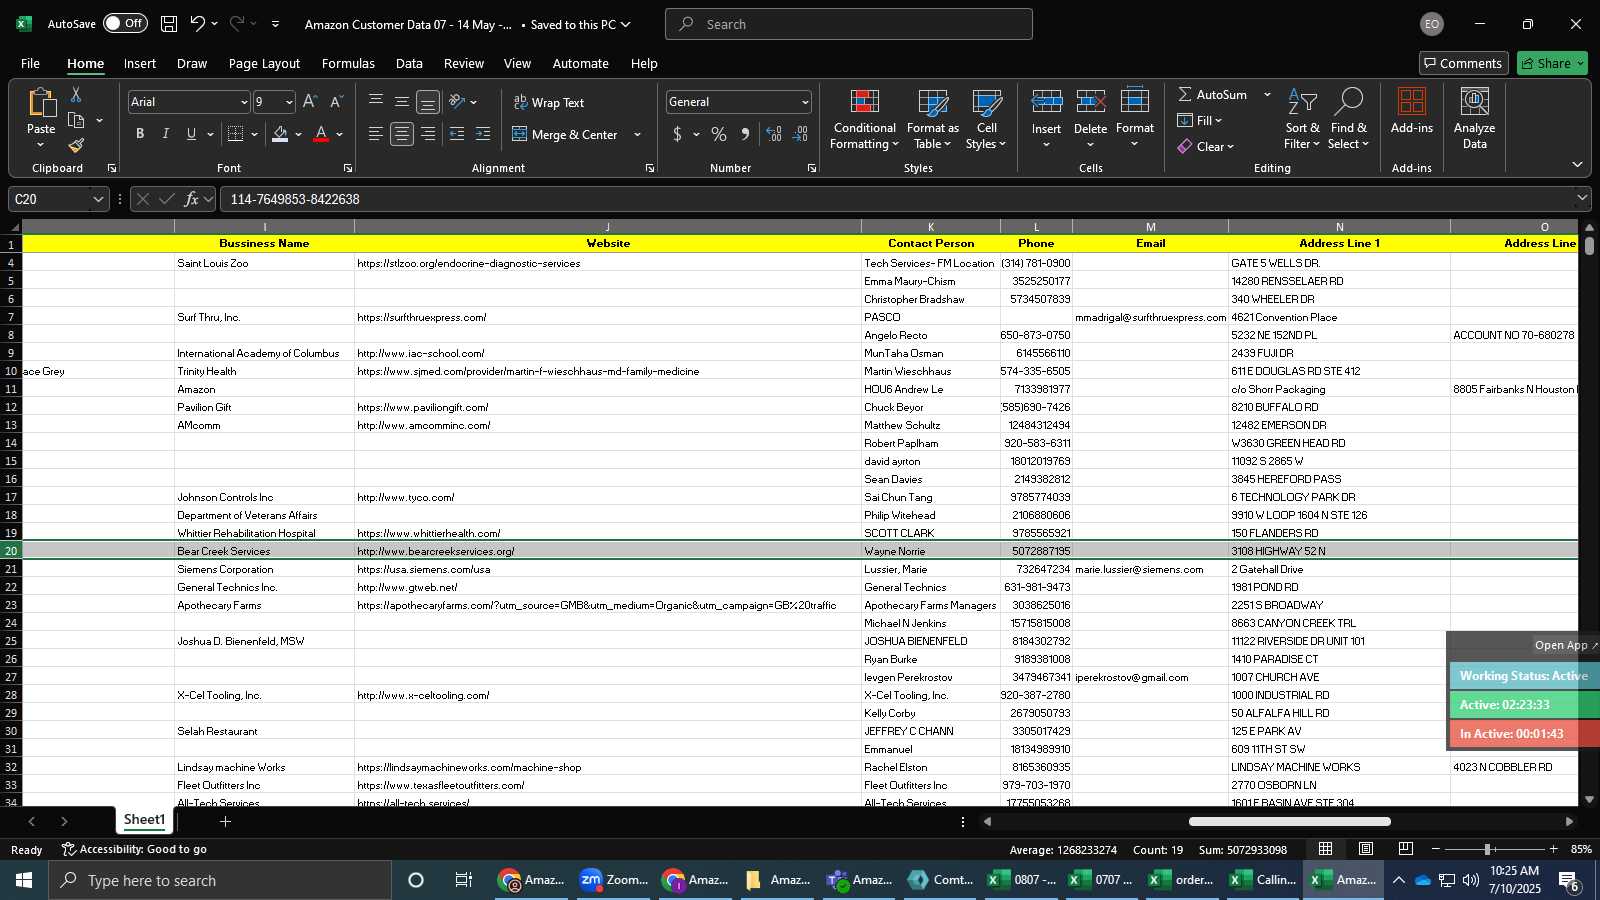Screen dimensions: 1600x900
Task: Click Decrease Decimal icon
Action: (800, 134)
